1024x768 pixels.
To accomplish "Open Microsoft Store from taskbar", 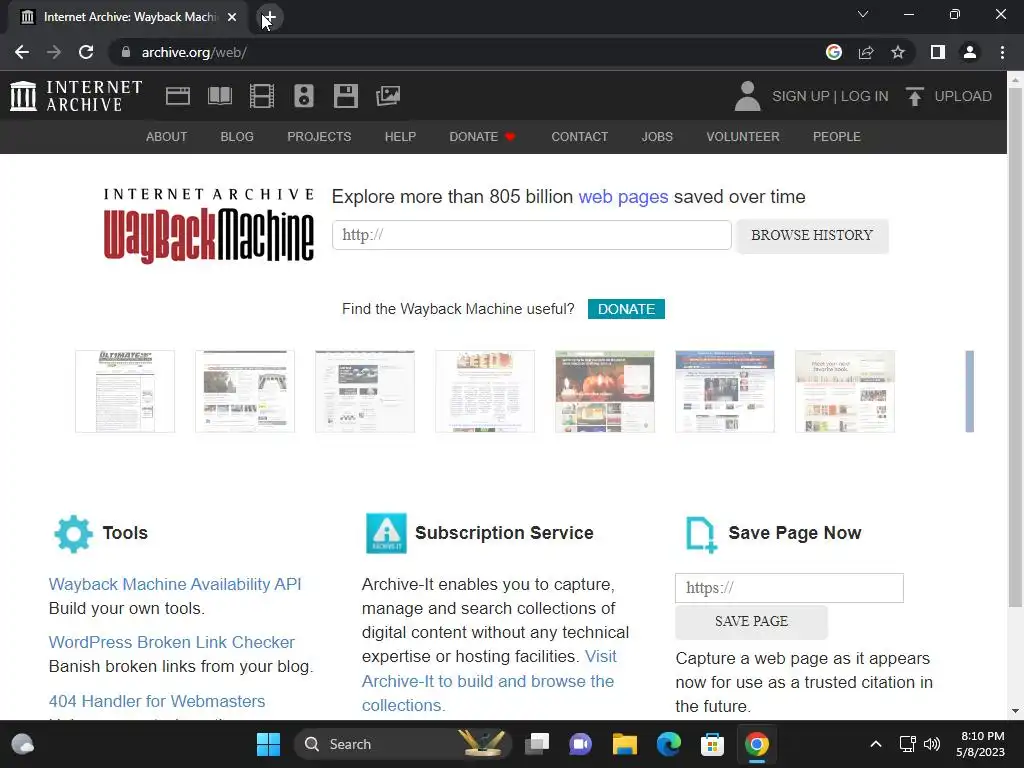I will (712, 744).
